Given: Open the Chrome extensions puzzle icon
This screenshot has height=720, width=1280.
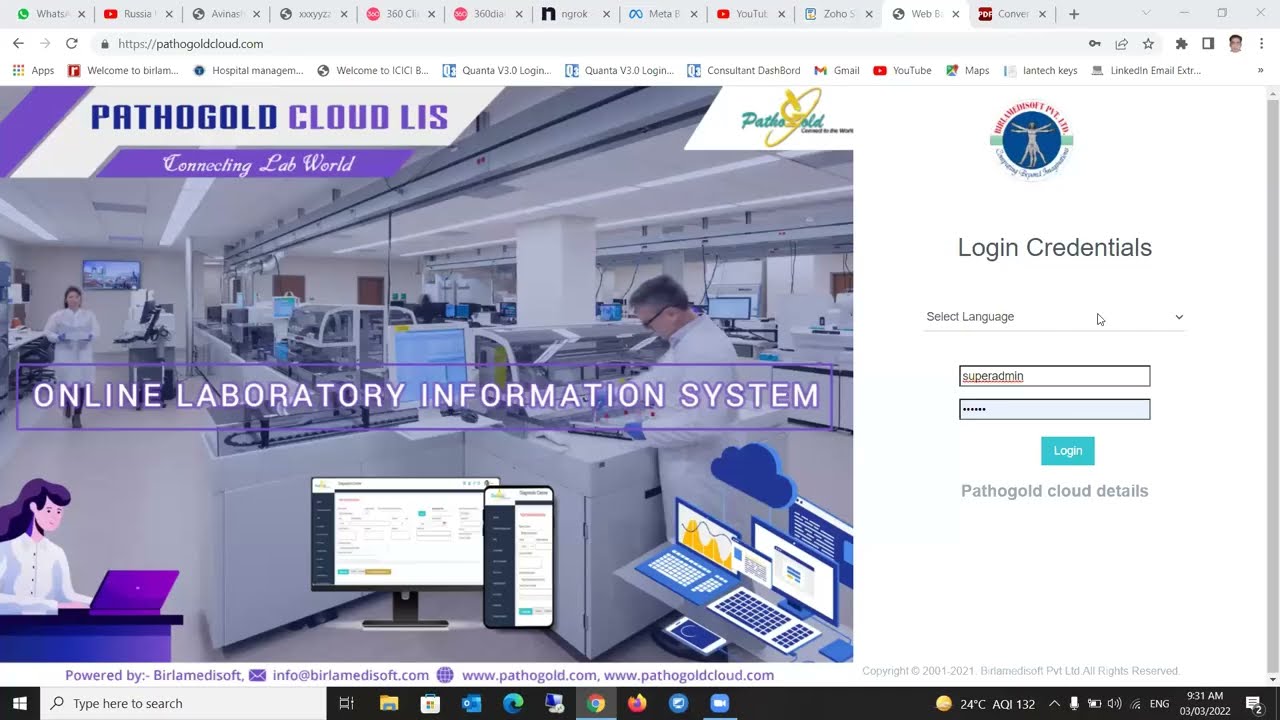Looking at the screenshot, I should (1181, 44).
